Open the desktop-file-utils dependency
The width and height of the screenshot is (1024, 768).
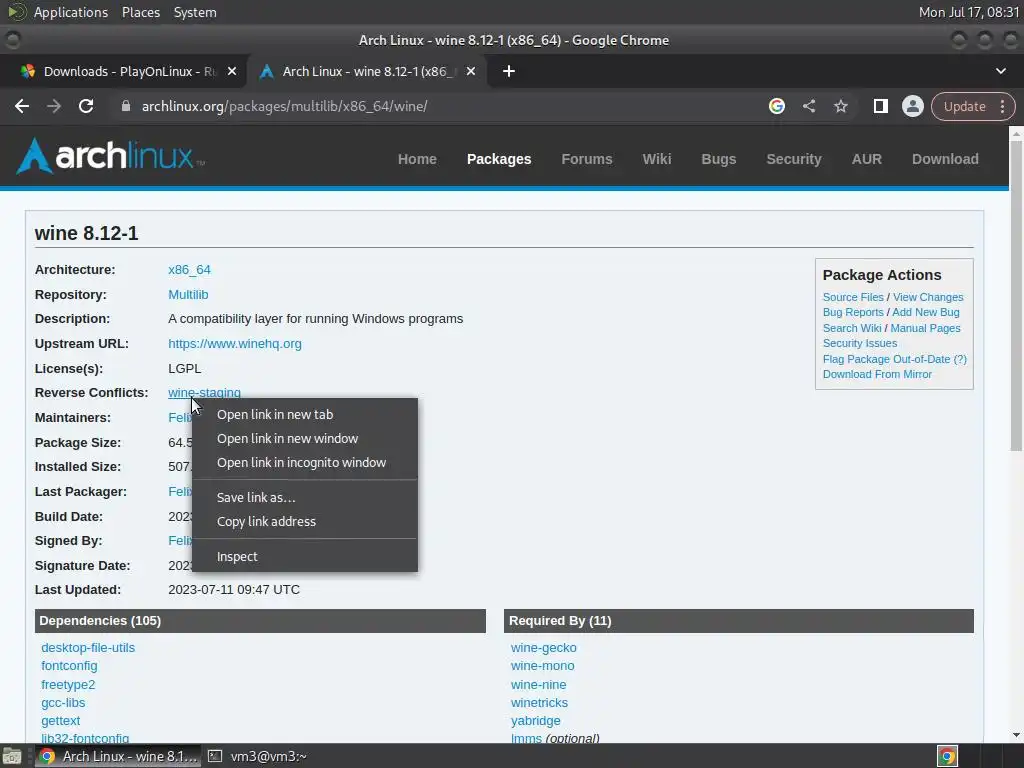pyautogui.click(x=88, y=648)
